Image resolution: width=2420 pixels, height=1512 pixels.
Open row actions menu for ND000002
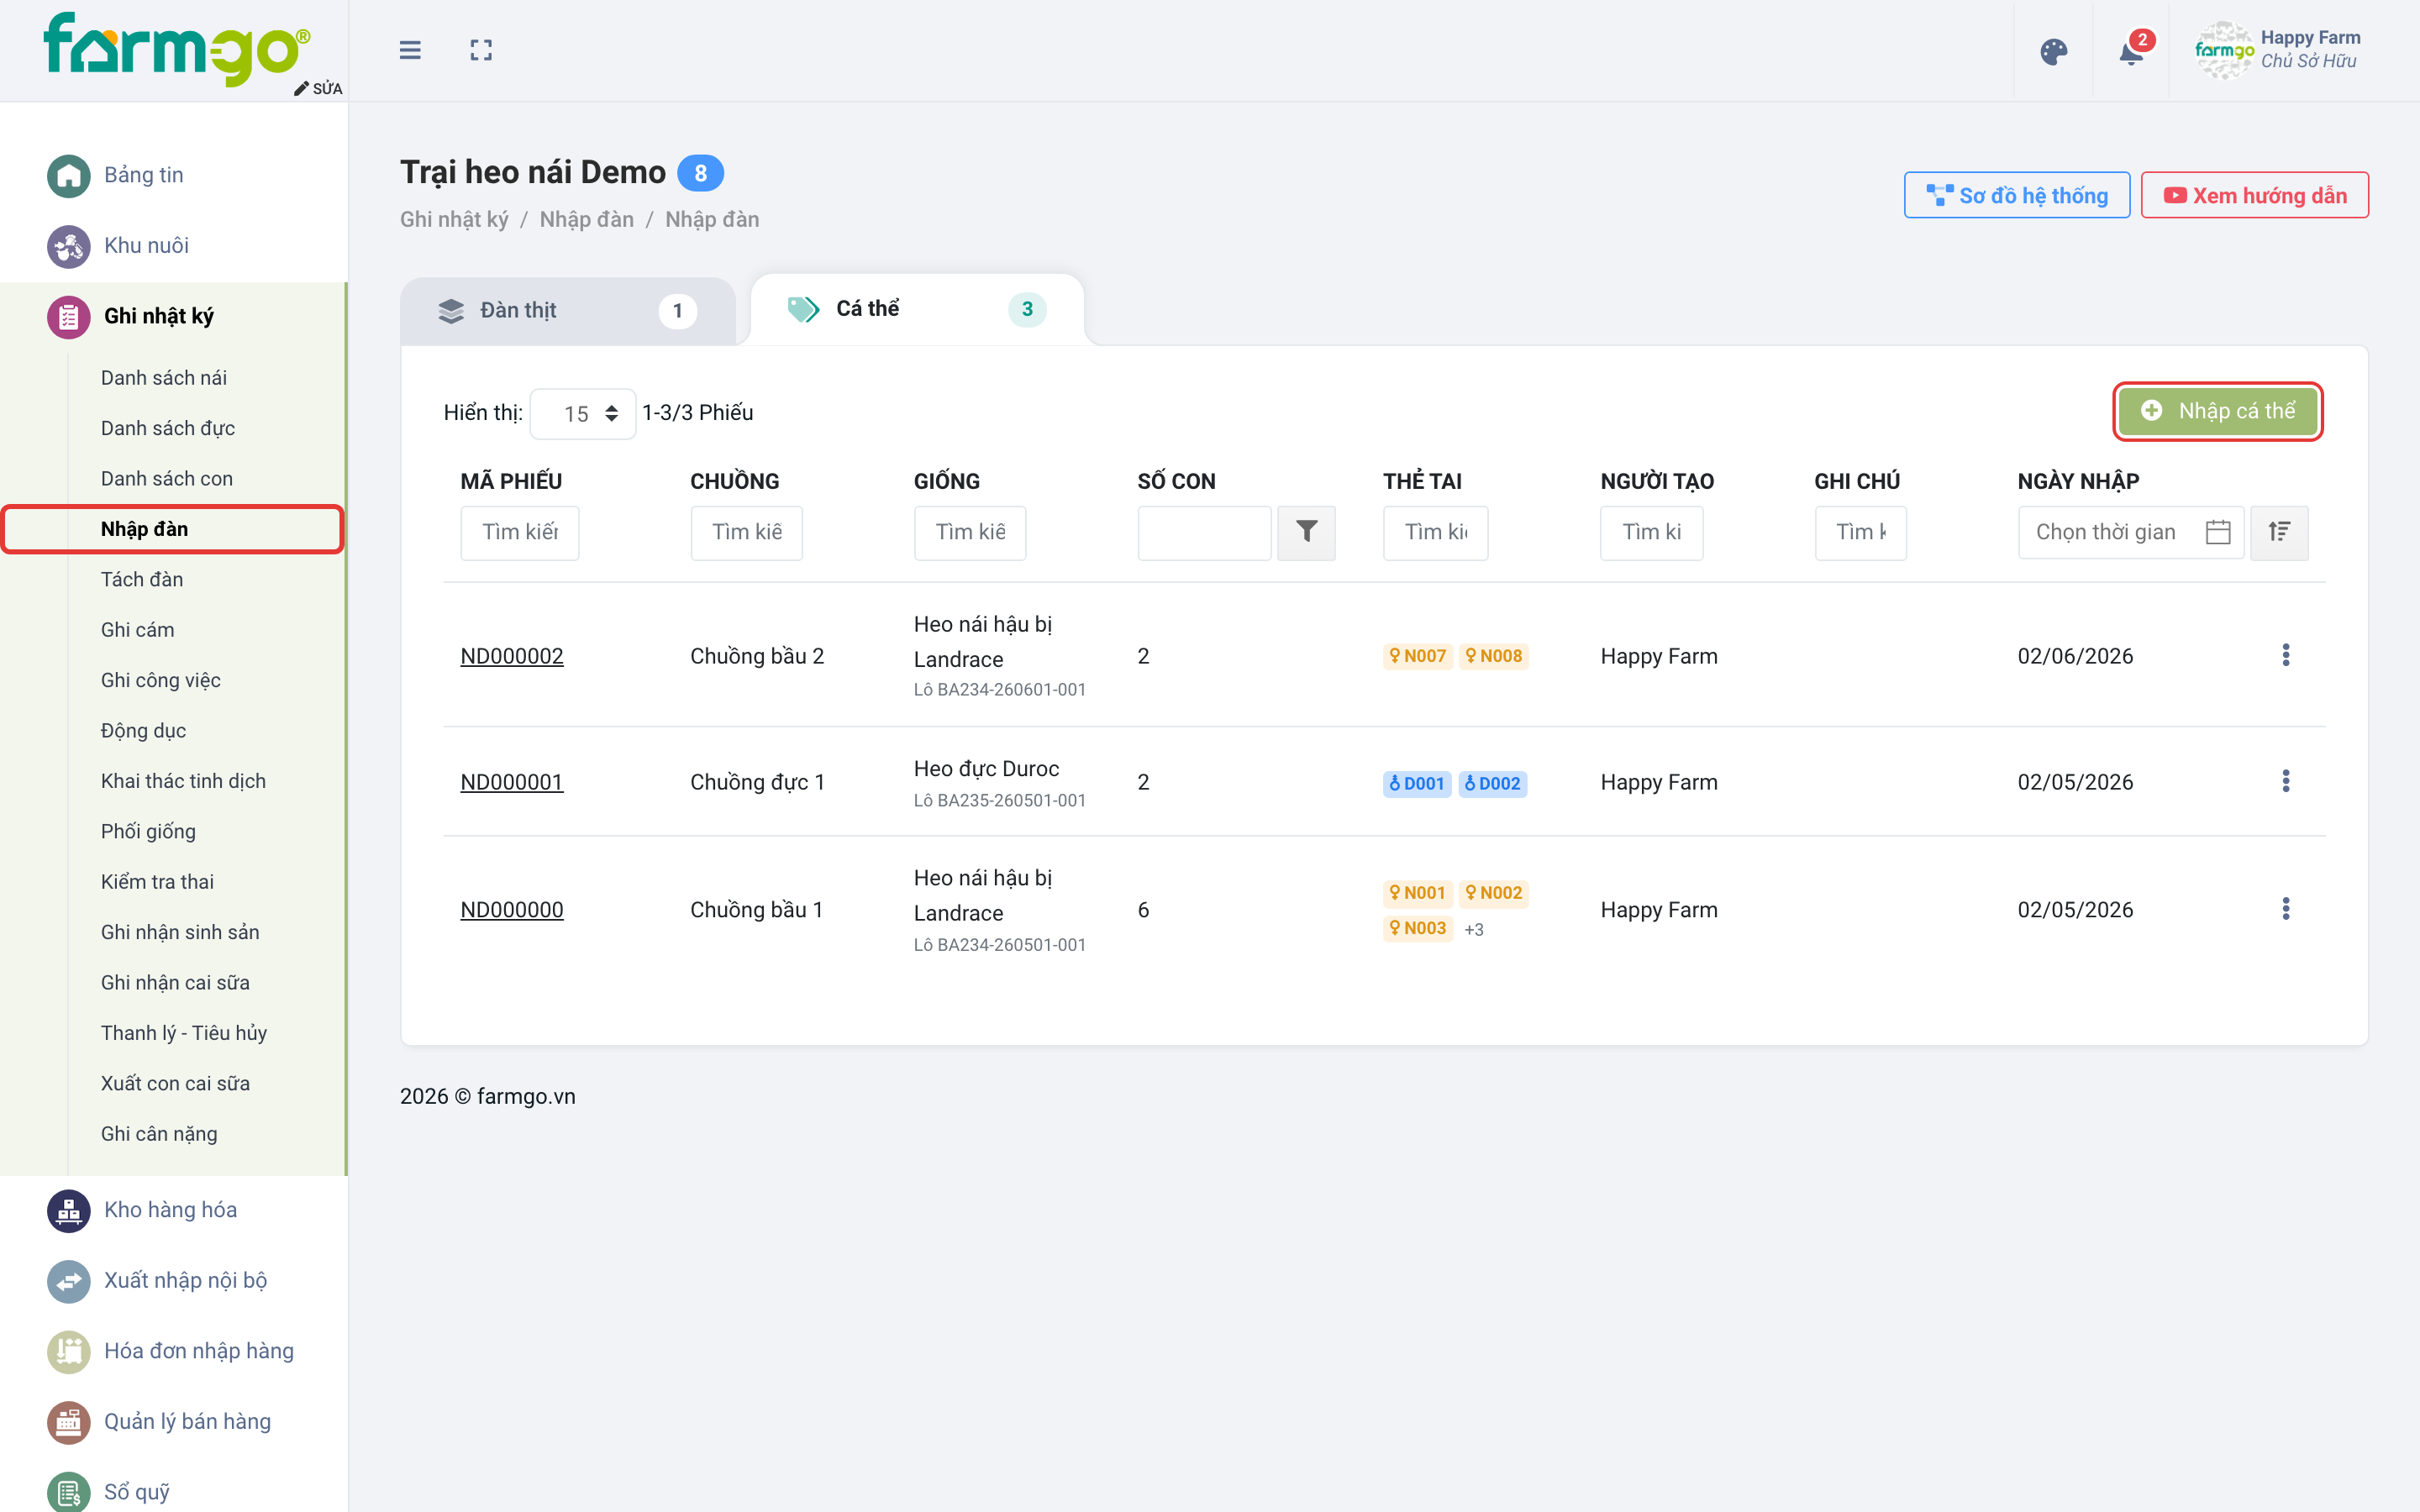[x=2285, y=655]
